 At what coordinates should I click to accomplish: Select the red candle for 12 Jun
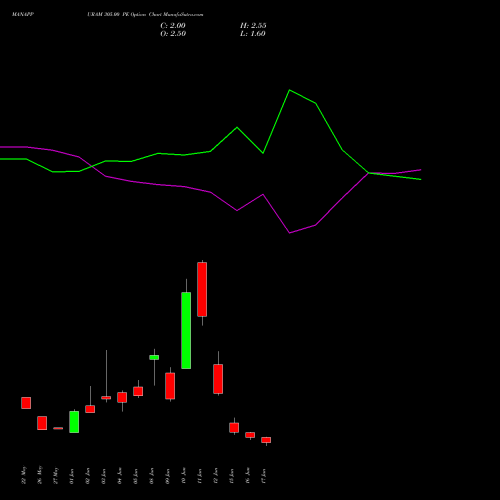coord(218,379)
